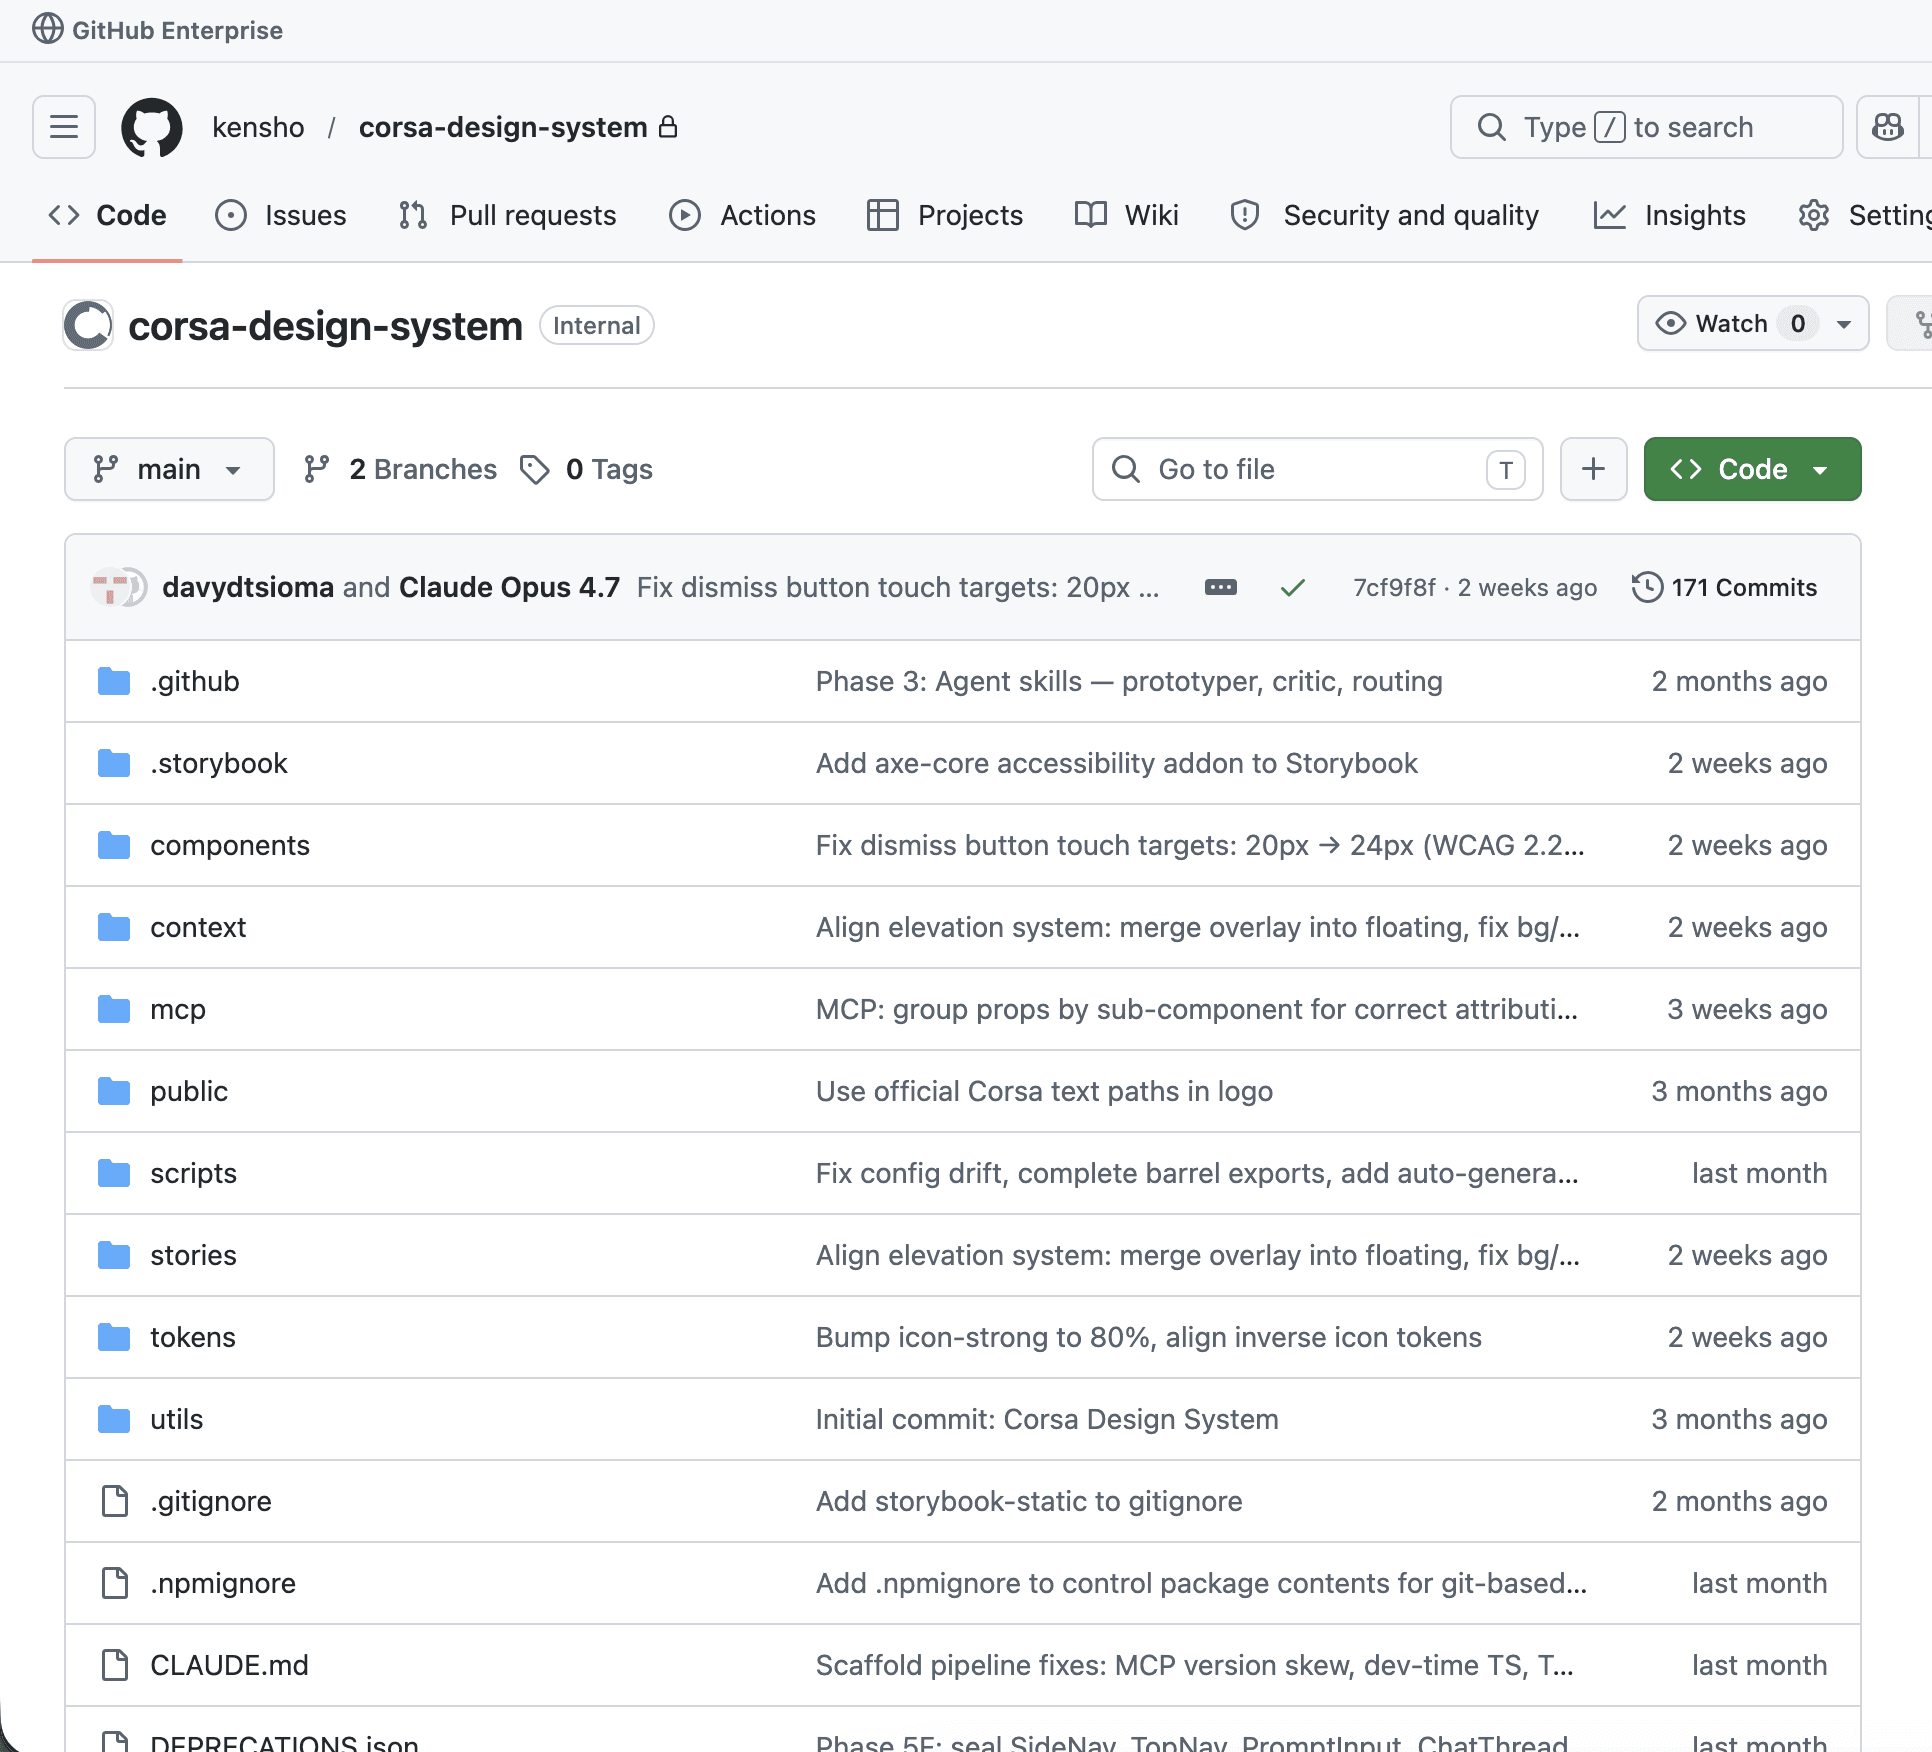1932x1752 pixels.
Task: Open the public folder
Action: pyautogui.click(x=189, y=1091)
